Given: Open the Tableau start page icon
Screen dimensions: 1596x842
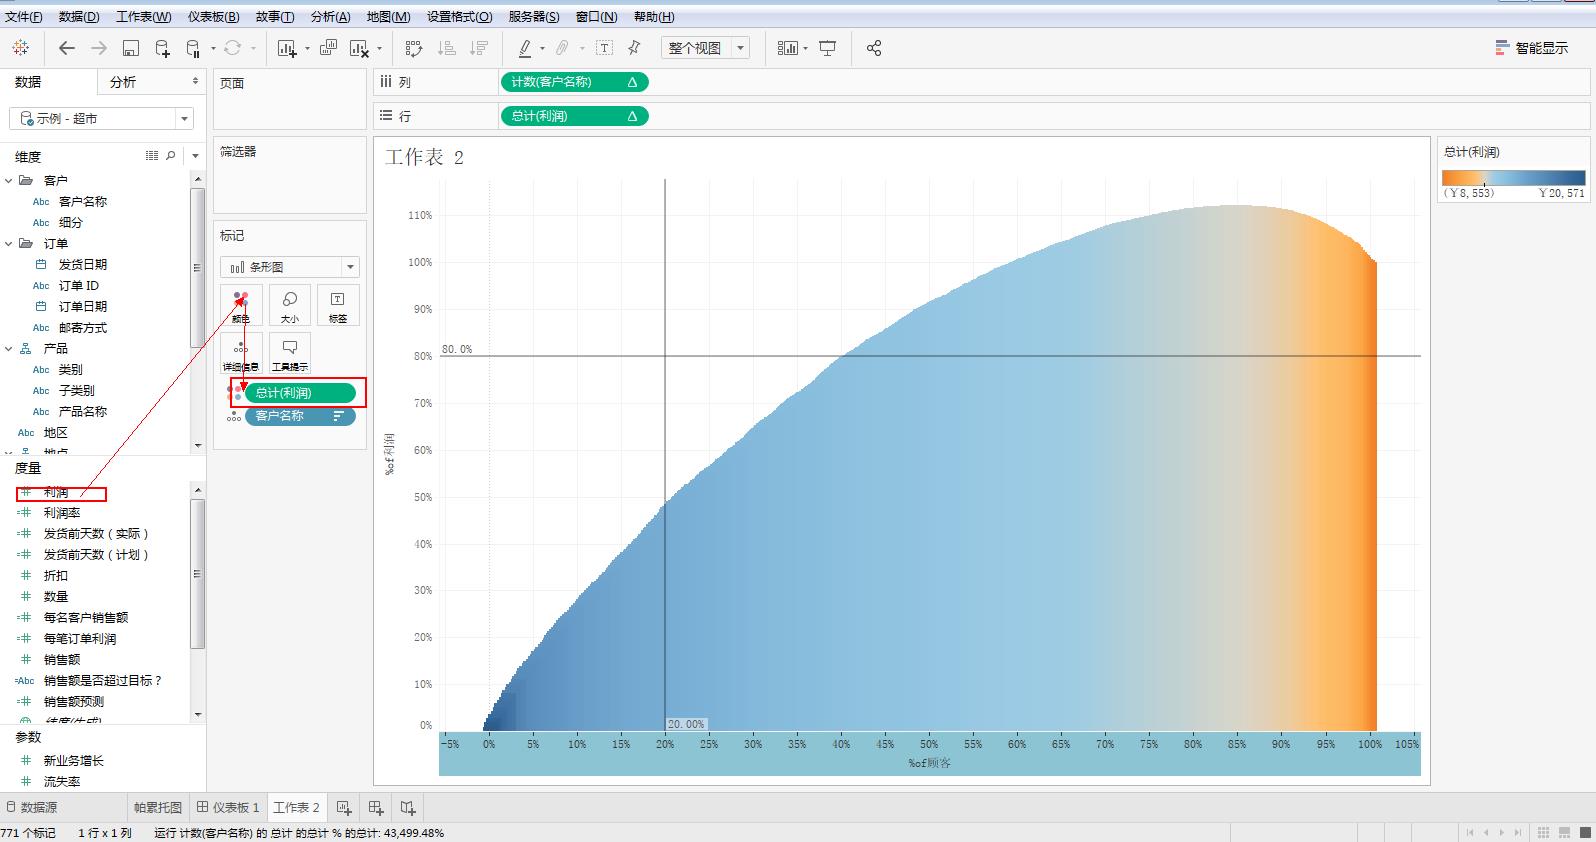Looking at the screenshot, I should pos(21,48).
